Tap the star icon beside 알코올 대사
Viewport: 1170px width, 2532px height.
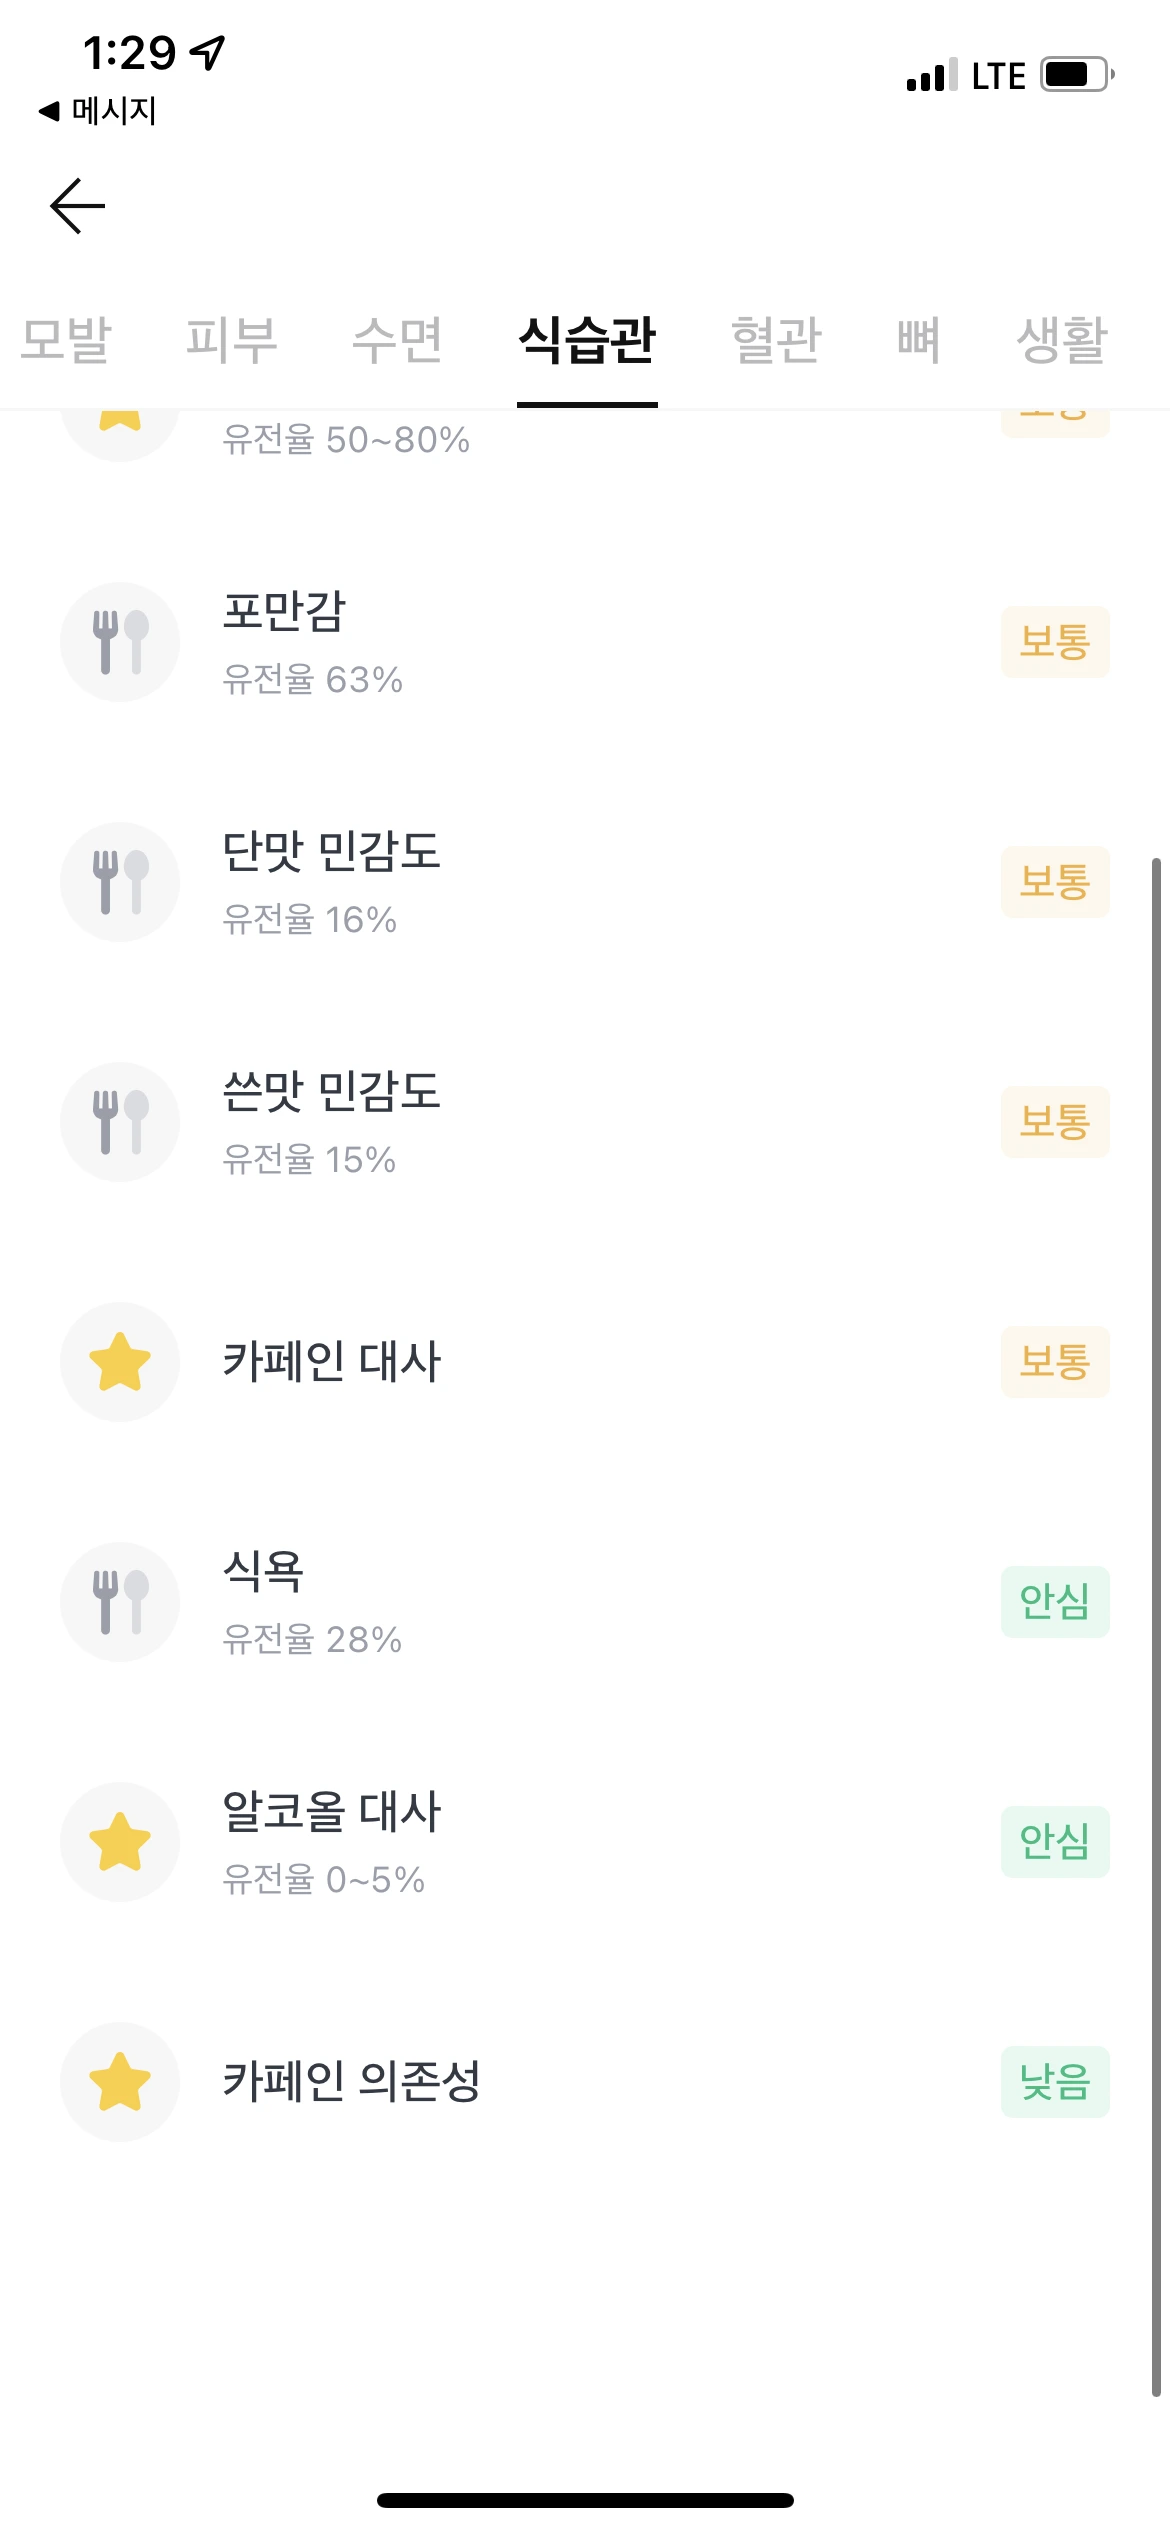tap(120, 1842)
